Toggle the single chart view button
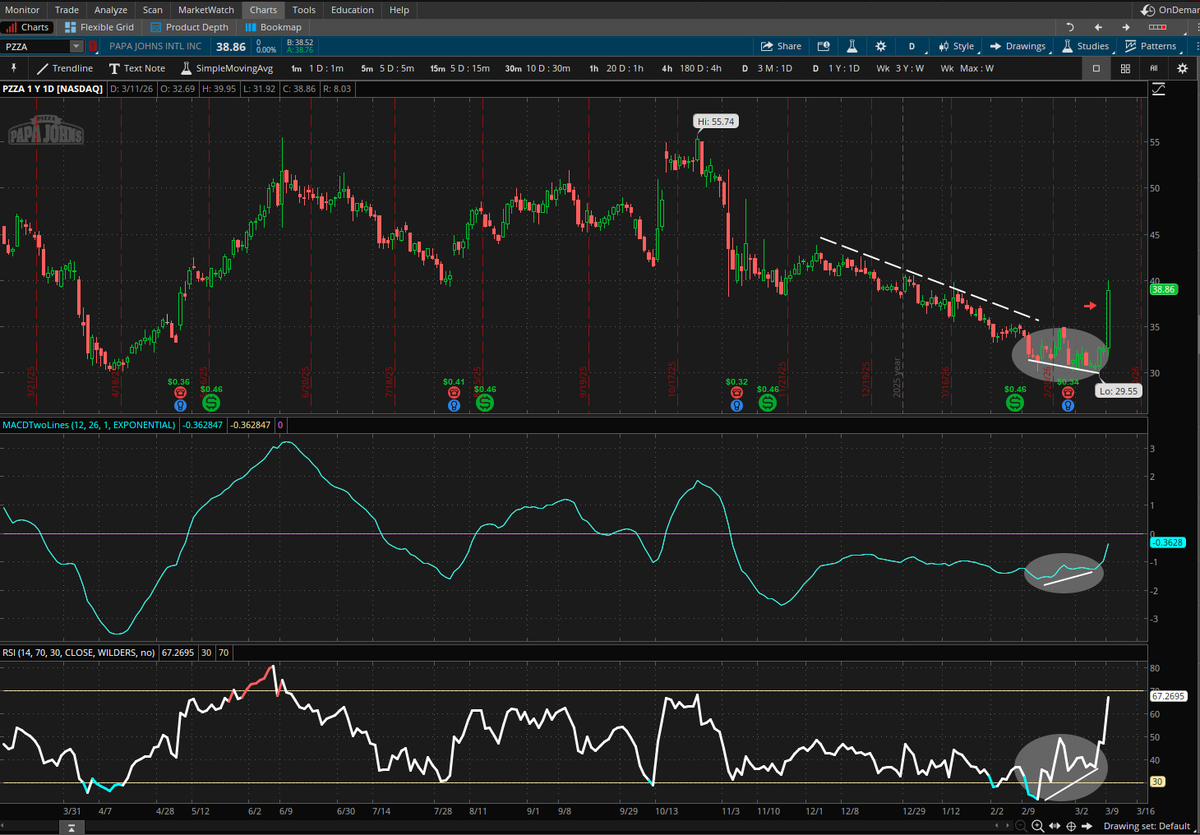The image size is (1200, 835). tap(1096, 68)
